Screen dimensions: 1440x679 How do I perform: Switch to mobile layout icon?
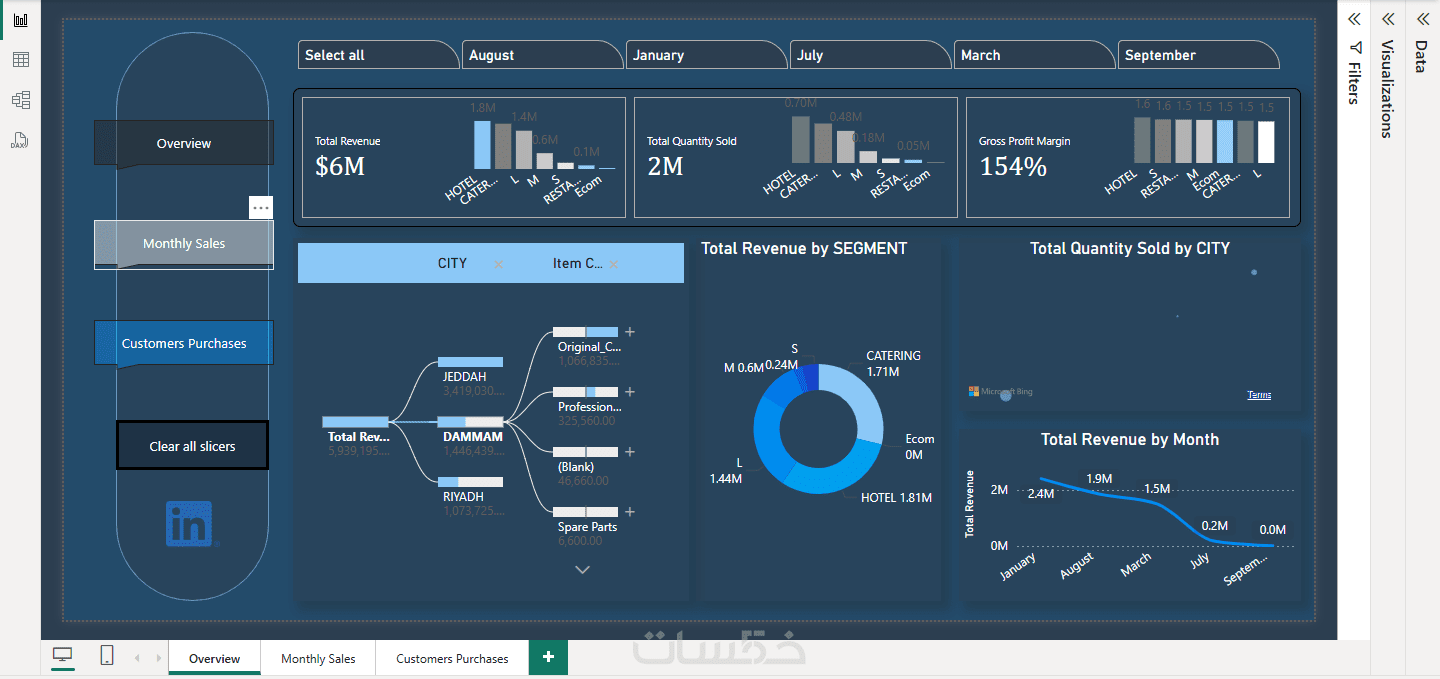(x=107, y=656)
